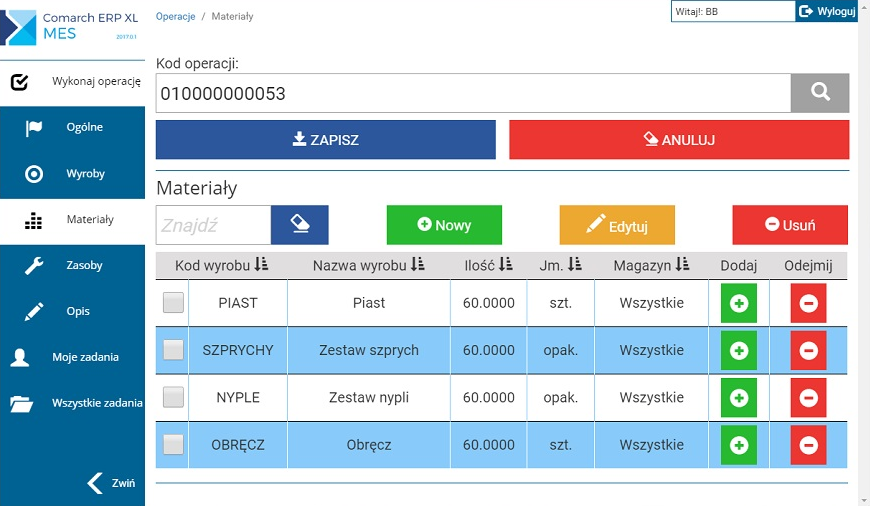Click the 'Zestaw nypli' cell
The height and width of the screenshot is (506, 870).
[x=369, y=397]
